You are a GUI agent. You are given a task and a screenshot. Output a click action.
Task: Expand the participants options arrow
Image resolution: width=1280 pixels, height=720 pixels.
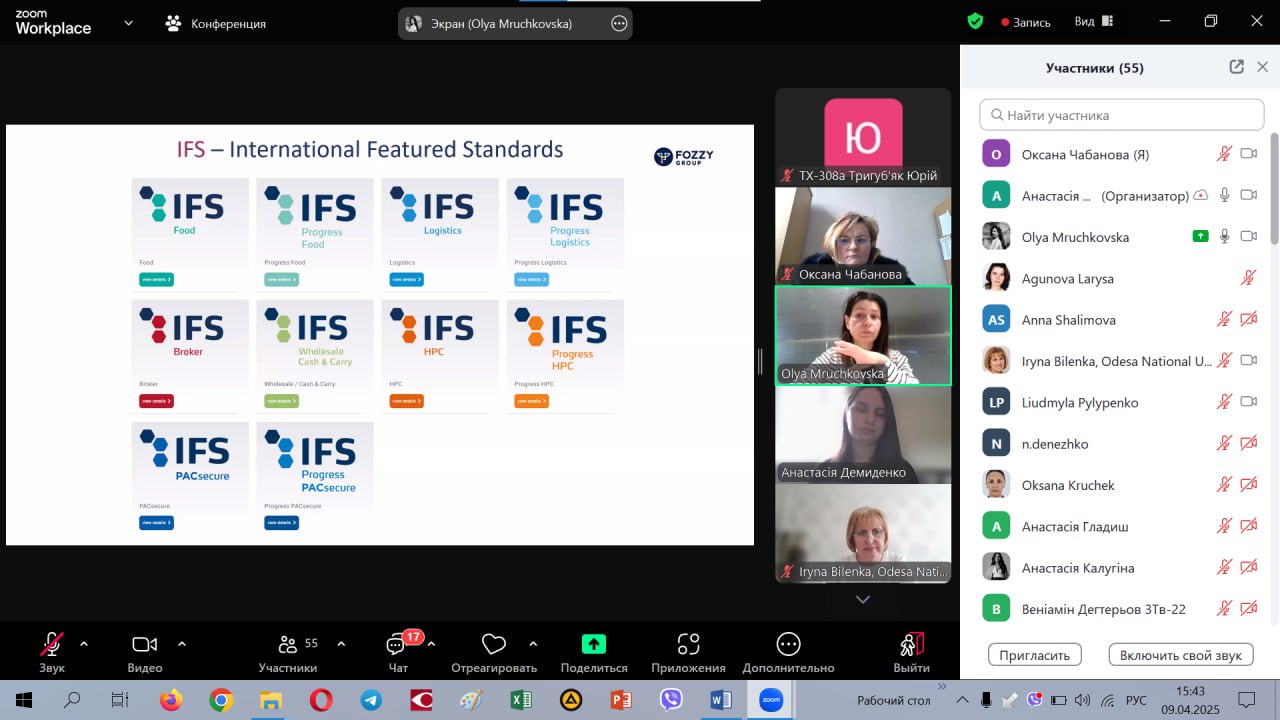341,644
